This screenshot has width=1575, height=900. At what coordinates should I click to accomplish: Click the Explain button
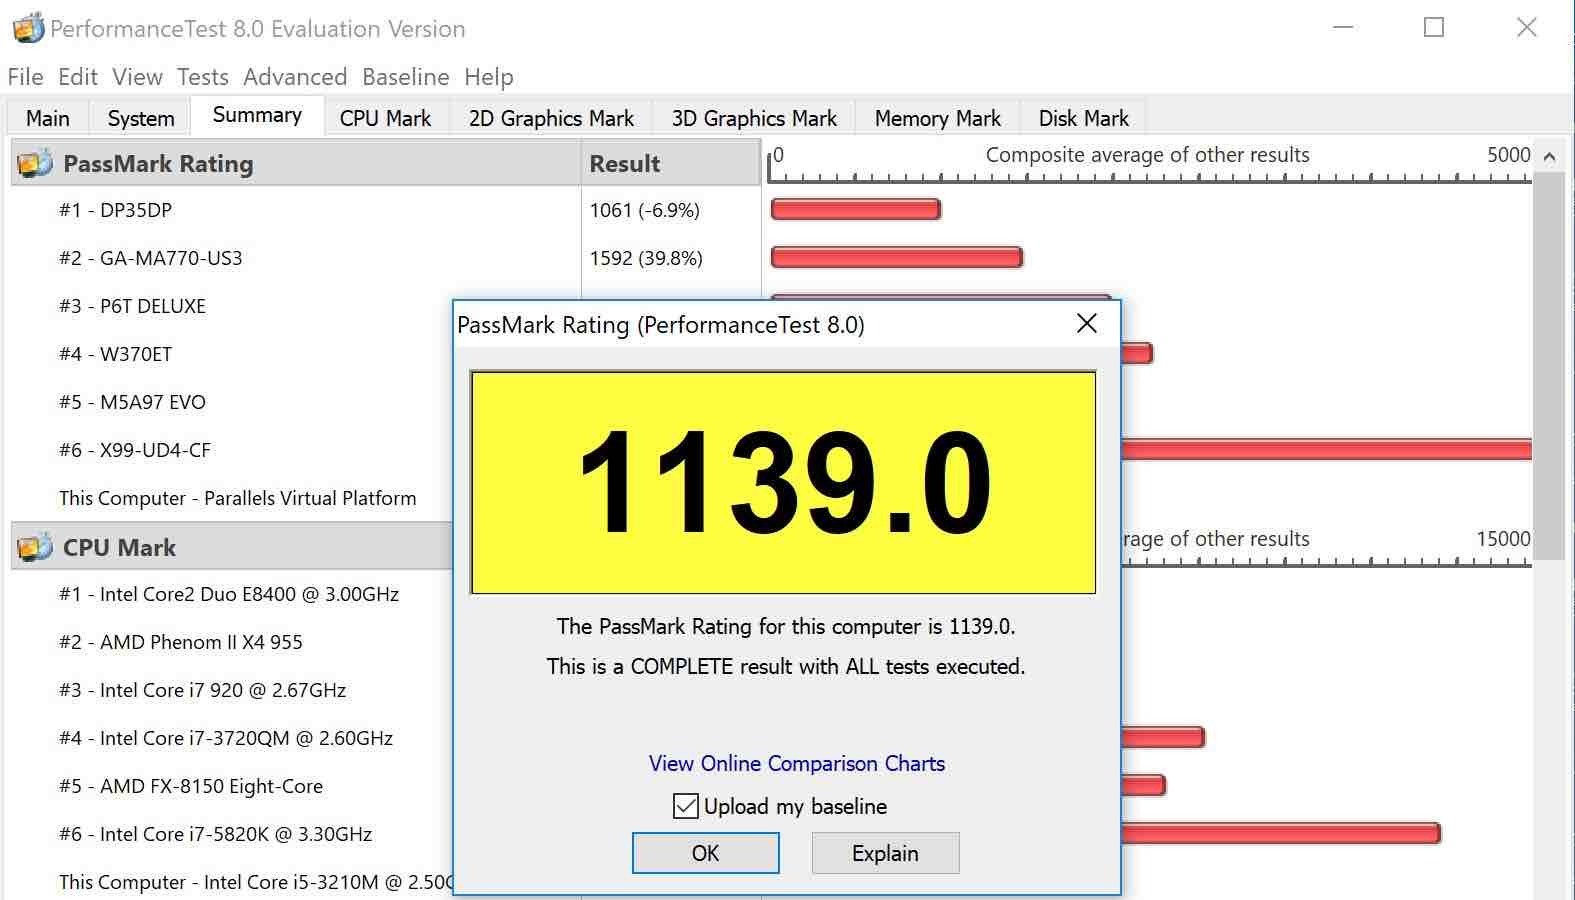(x=885, y=853)
